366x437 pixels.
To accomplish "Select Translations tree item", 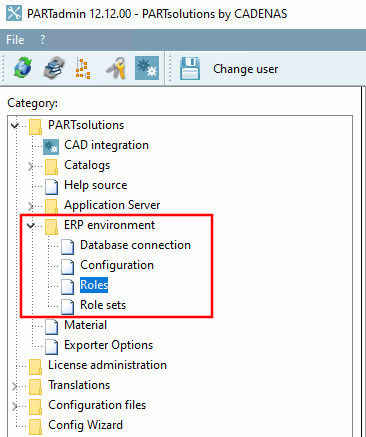I will click(79, 385).
